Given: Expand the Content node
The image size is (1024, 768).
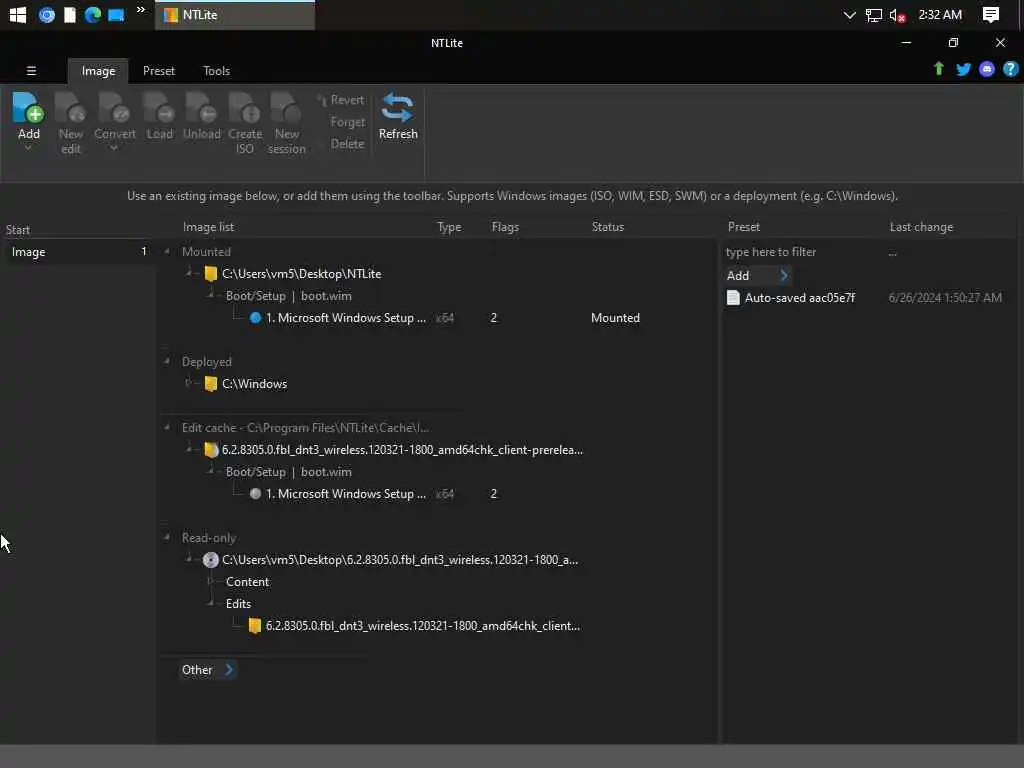Looking at the screenshot, I should [210, 581].
